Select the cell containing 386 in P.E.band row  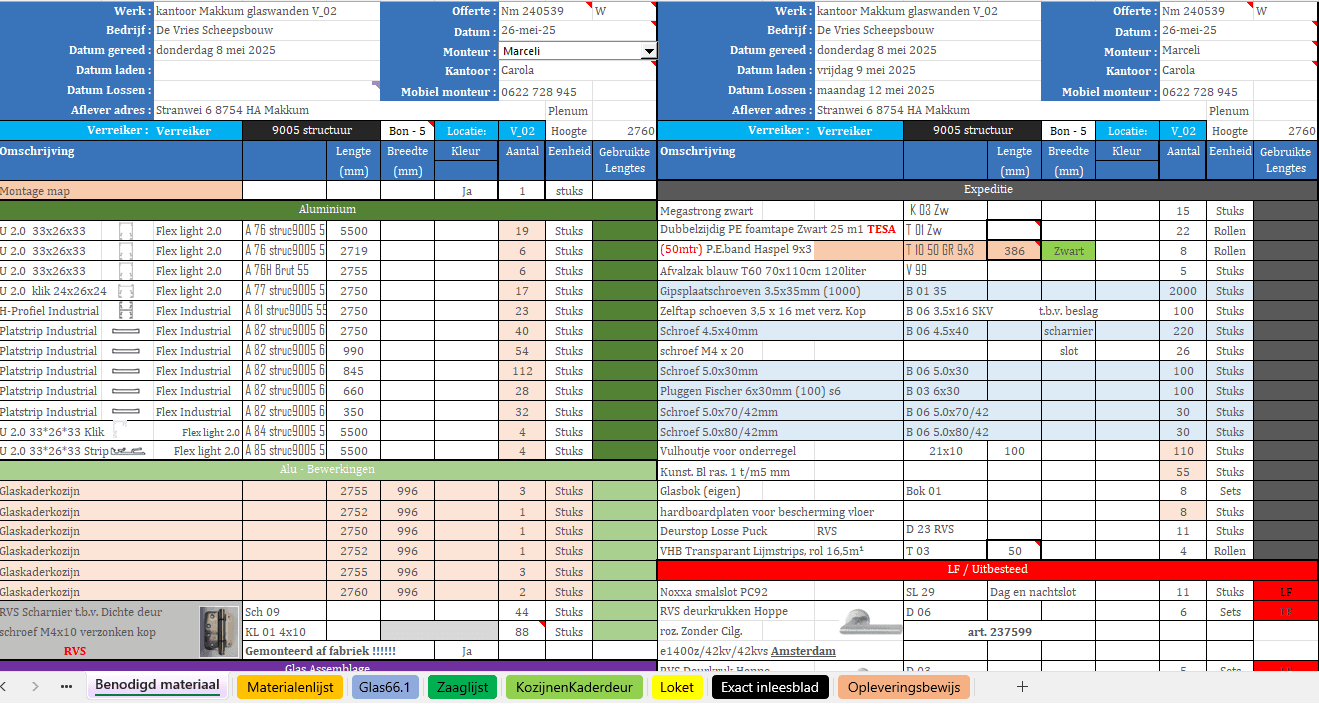pos(1014,251)
